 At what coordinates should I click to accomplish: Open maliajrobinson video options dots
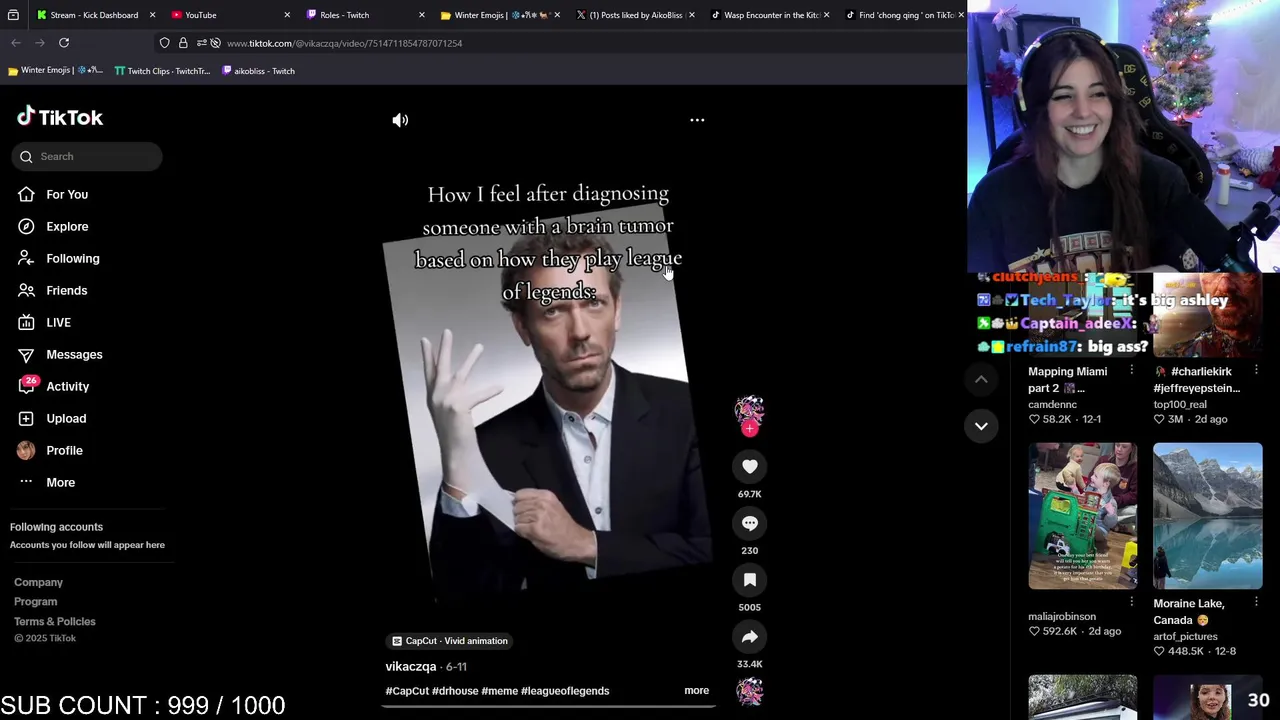tap(1132, 602)
